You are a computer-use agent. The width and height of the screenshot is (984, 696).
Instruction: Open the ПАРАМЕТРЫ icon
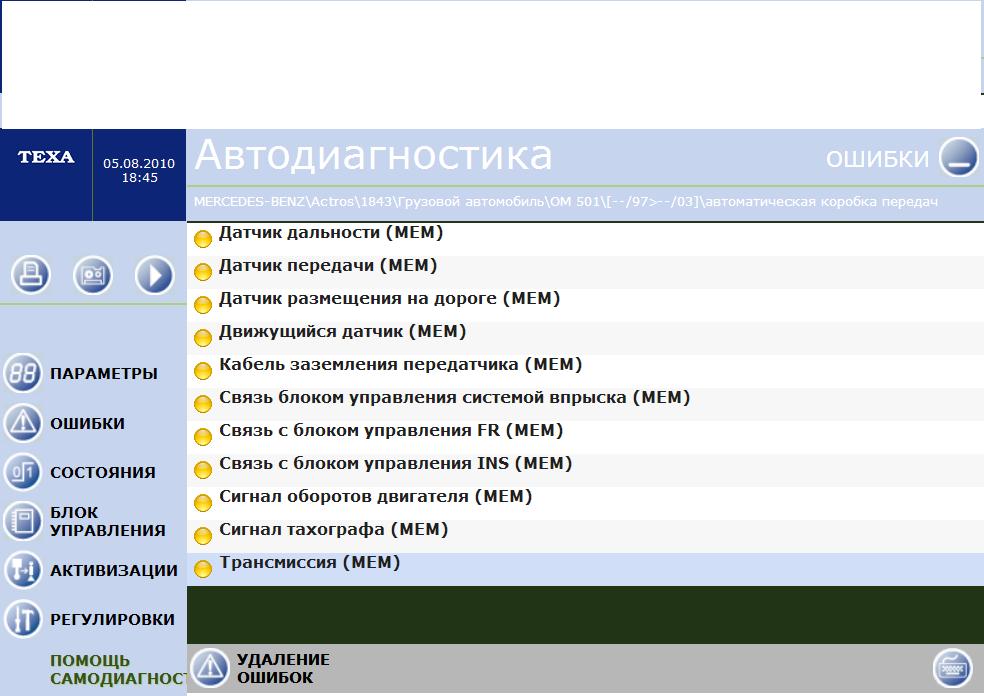(x=23, y=373)
